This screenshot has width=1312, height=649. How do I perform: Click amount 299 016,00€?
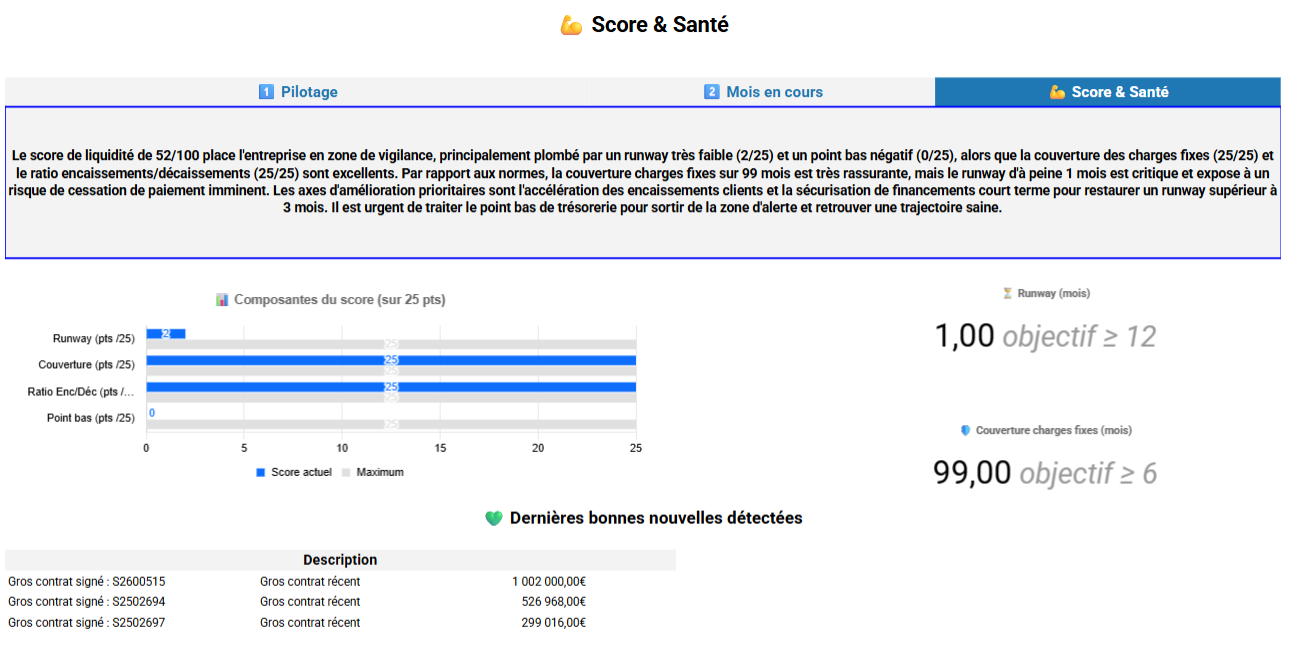point(553,623)
